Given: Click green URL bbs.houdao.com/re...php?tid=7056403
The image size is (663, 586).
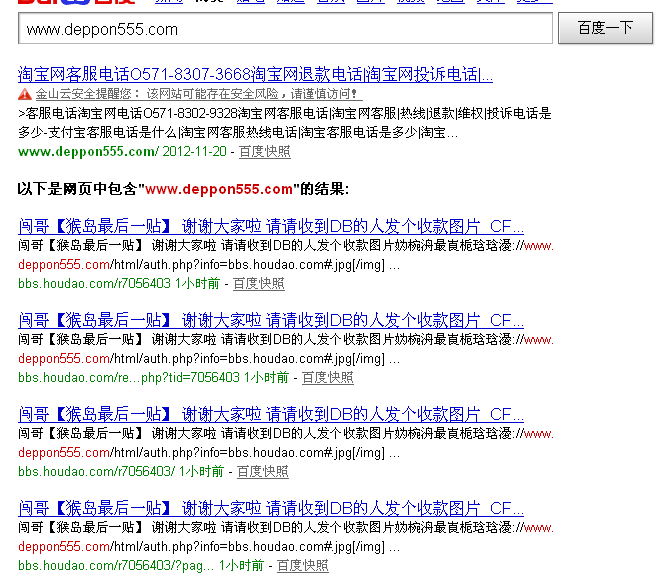Looking at the screenshot, I should click(x=153, y=377).
